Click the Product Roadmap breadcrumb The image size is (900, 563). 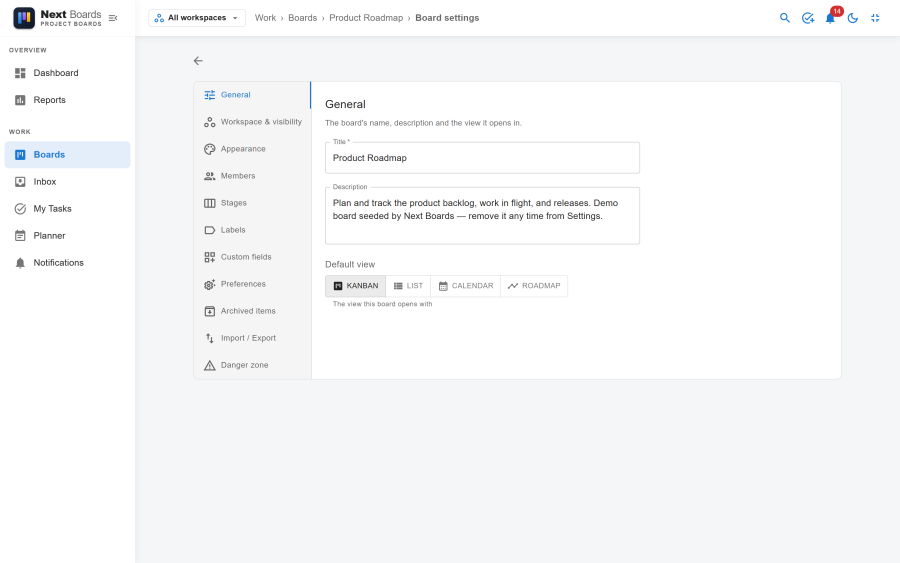(x=366, y=18)
